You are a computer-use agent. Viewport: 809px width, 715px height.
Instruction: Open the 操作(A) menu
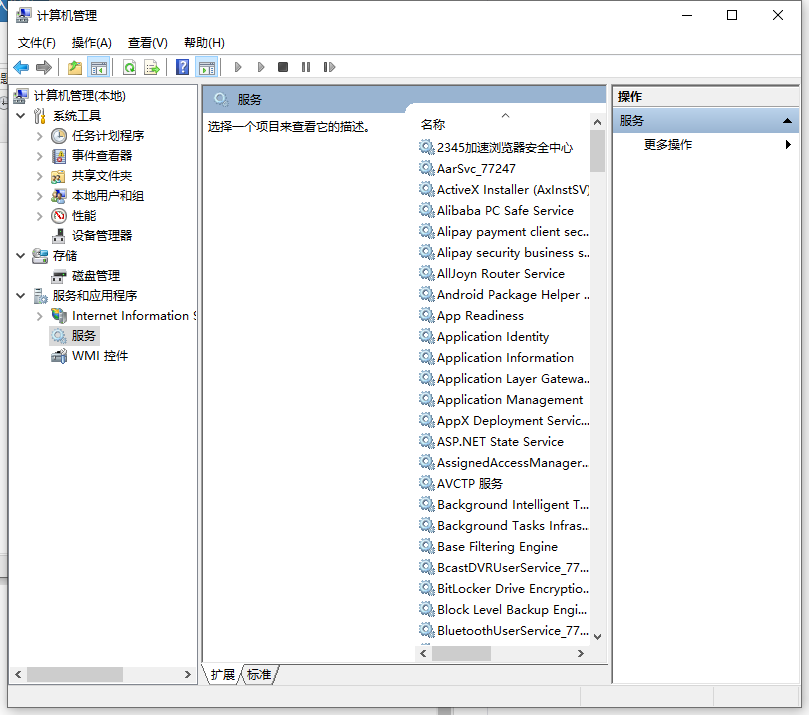pyautogui.click(x=91, y=42)
